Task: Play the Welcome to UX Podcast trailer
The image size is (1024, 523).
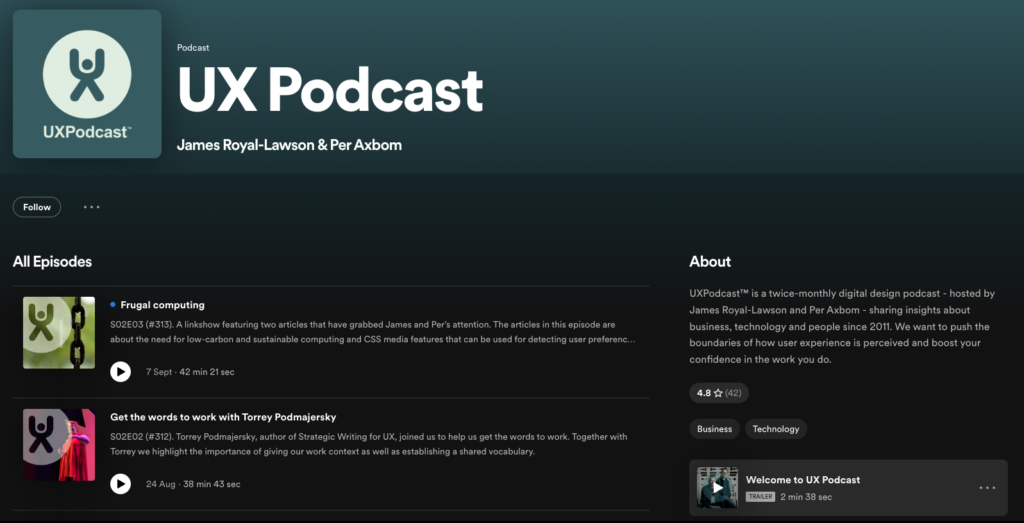Action: (x=717, y=487)
